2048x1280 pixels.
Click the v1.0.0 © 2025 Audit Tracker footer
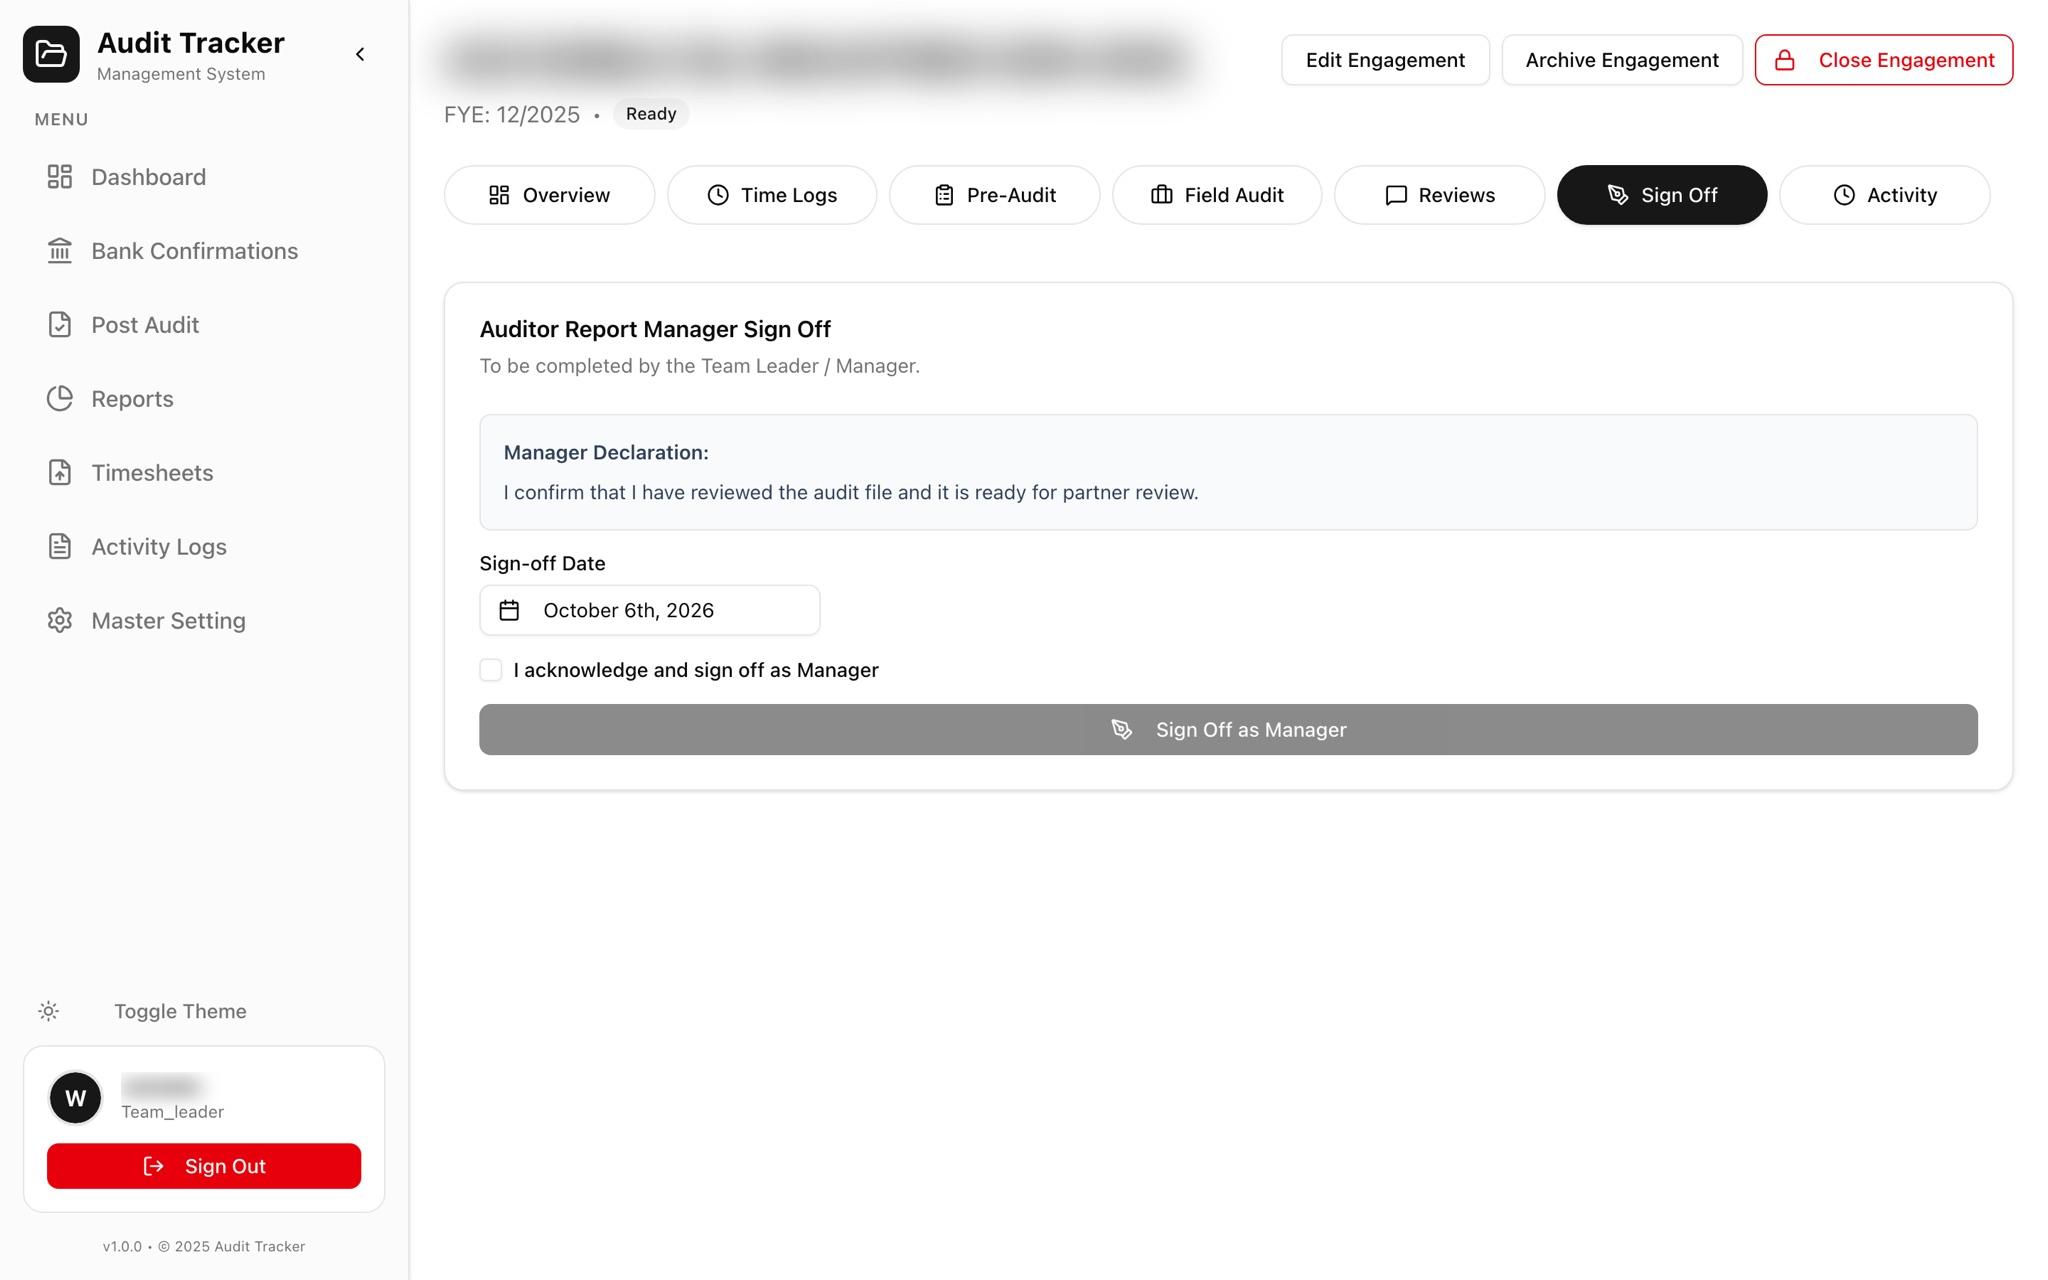(x=204, y=1246)
